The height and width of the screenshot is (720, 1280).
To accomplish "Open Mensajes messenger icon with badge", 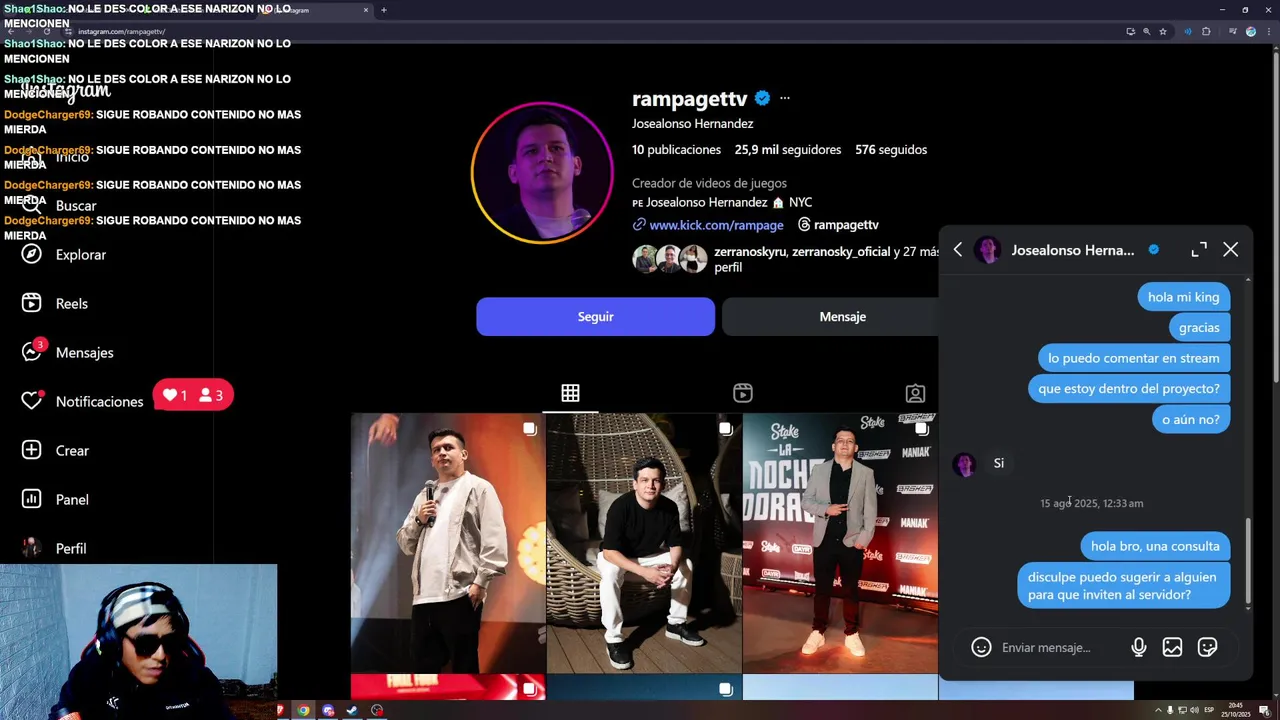I will (32, 352).
